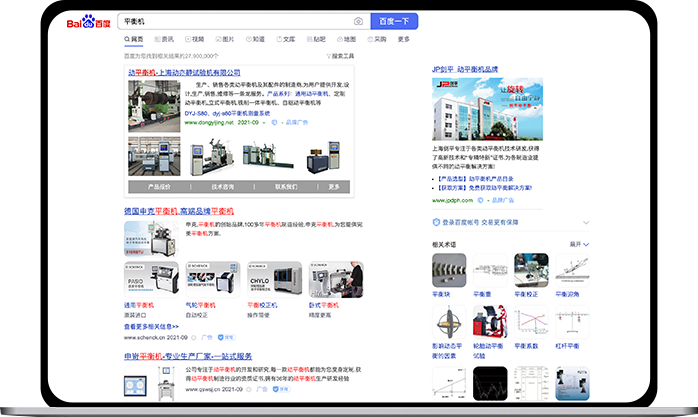The height and width of the screenshot is (417, 698).
Task: Open the 德国申克平衡机 result title
Action: pyautogui.click(x=178, y=212)
